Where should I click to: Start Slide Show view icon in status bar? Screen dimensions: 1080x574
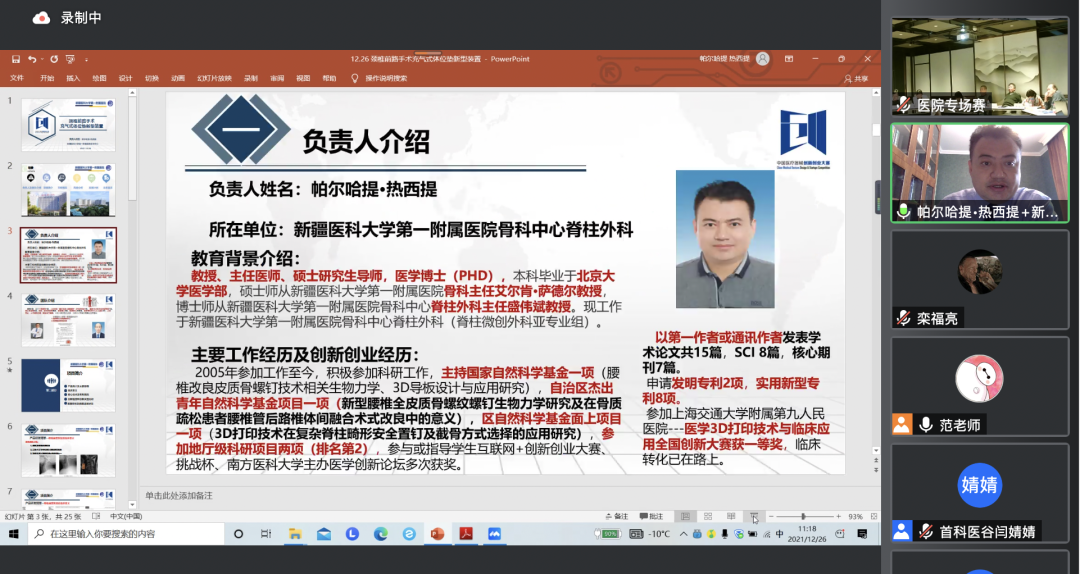[x=754, y=516]
